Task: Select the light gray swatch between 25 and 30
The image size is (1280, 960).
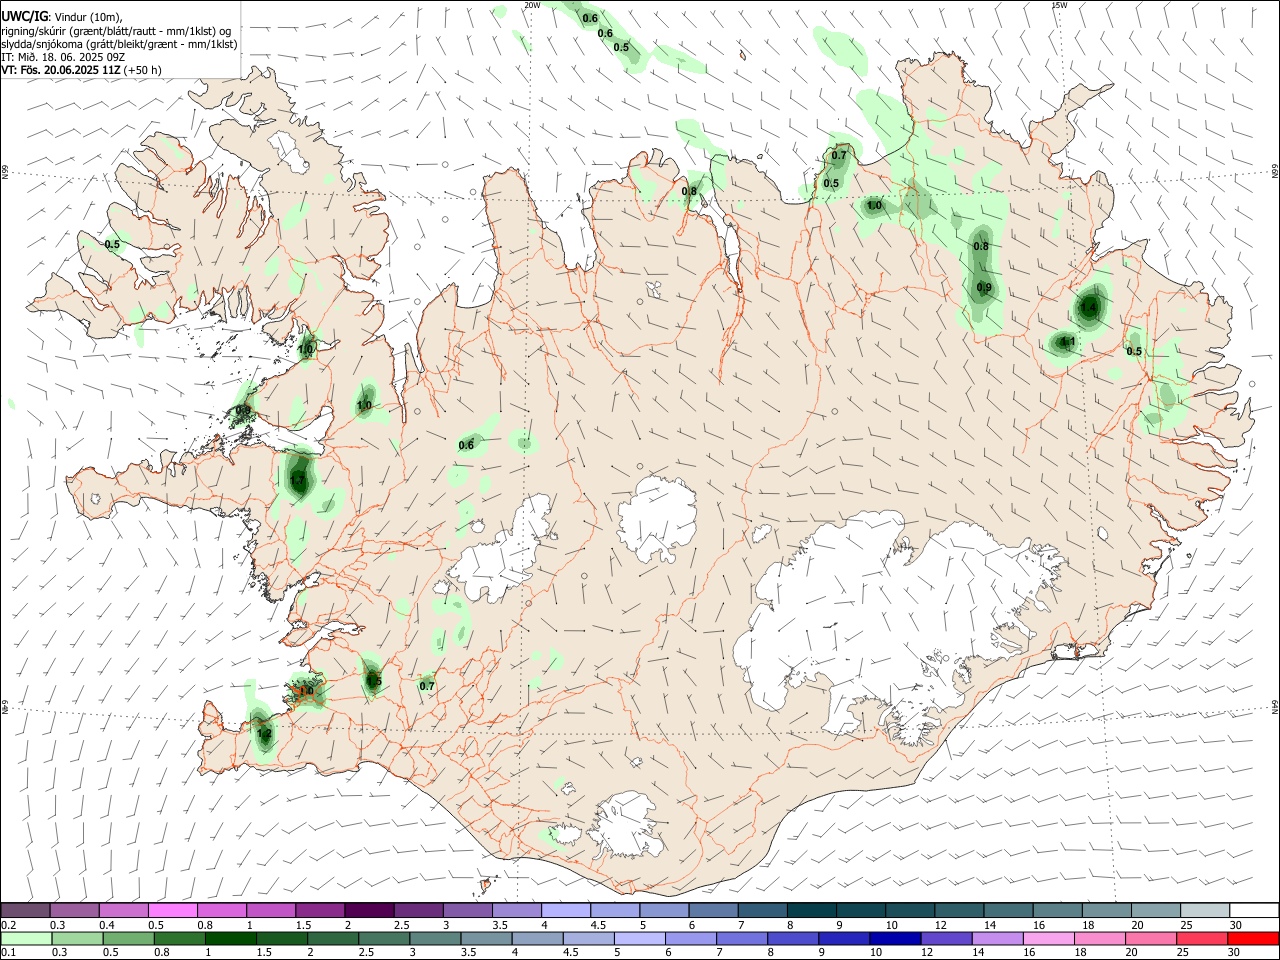Action: (x=1205, y=910)
